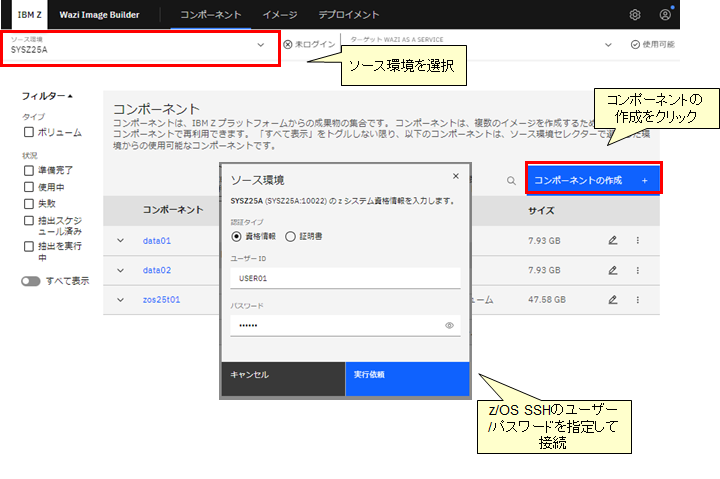Edit the zos25t01 component with pencil icon
Screen dimensions: 720x479
[x=613, y=299]
